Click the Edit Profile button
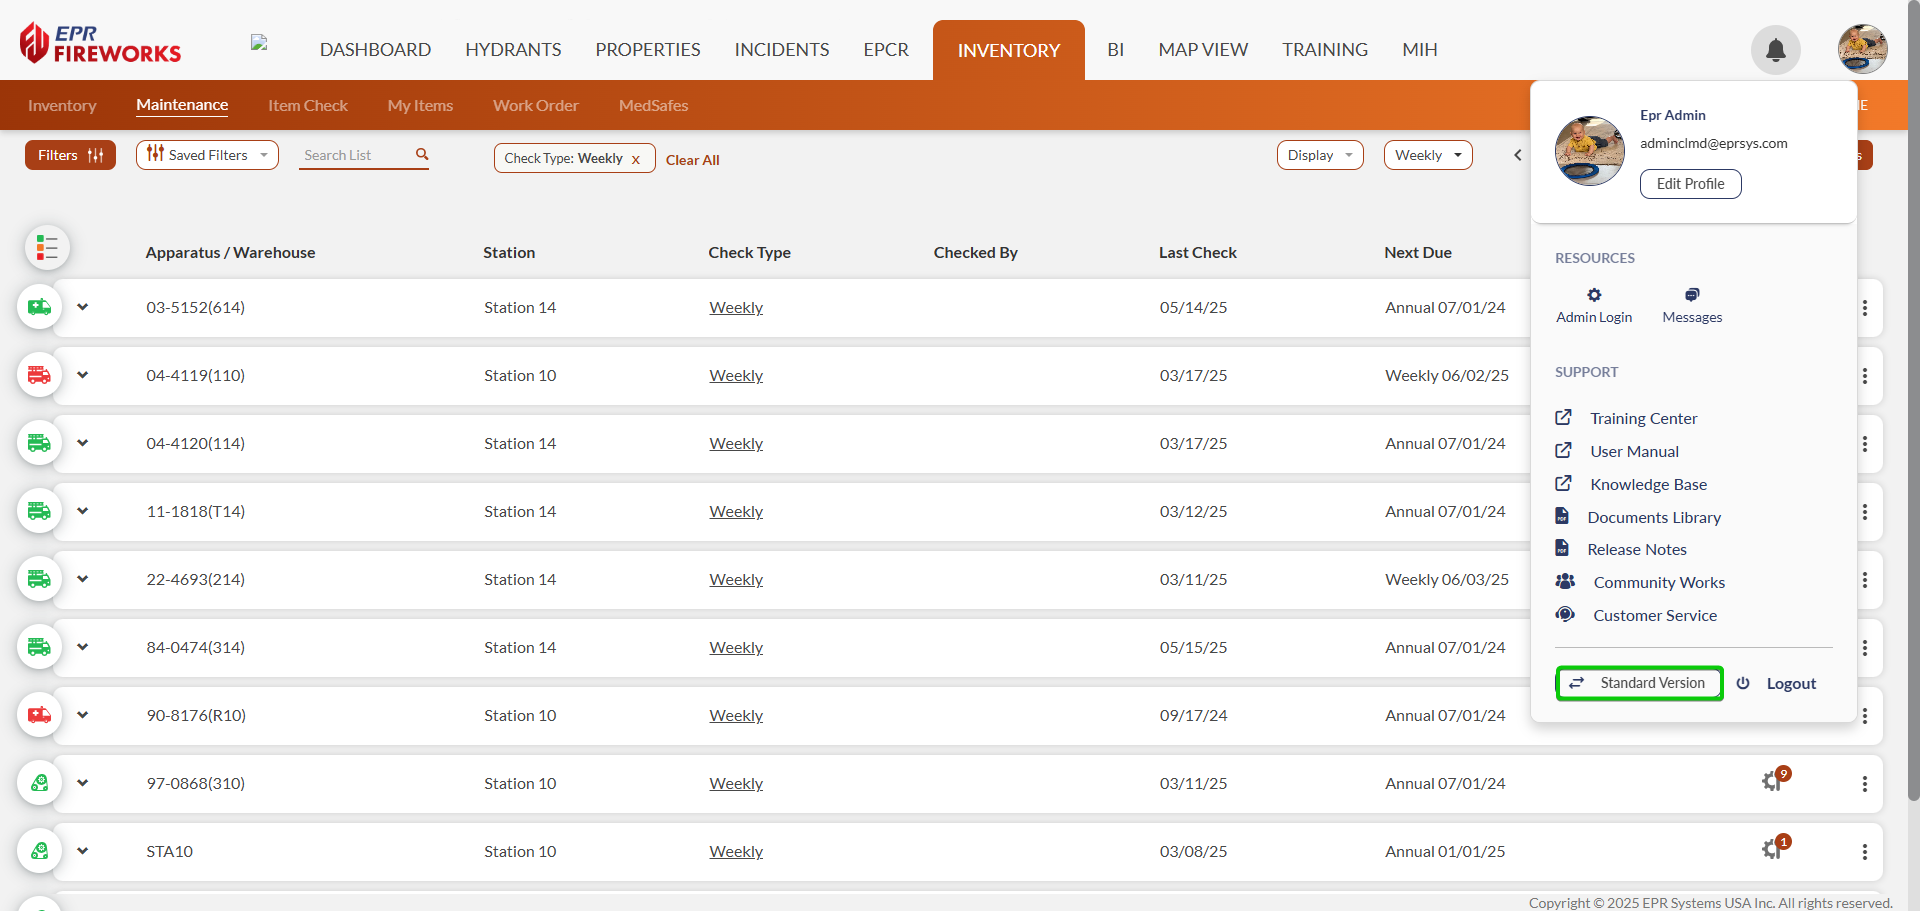The image size is (1920, 911). (x=1690, y=184)
